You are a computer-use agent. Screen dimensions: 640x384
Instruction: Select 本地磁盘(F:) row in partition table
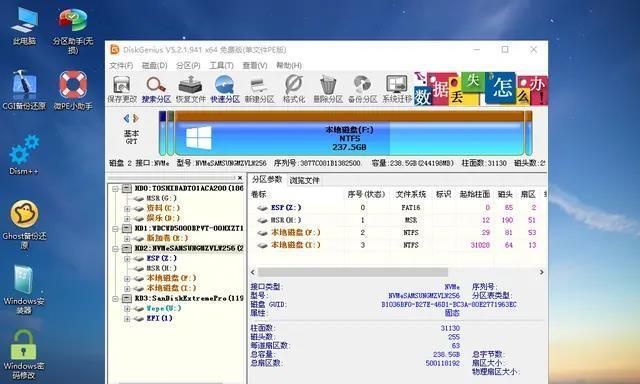pyautogui.click(x=397, y=233)
